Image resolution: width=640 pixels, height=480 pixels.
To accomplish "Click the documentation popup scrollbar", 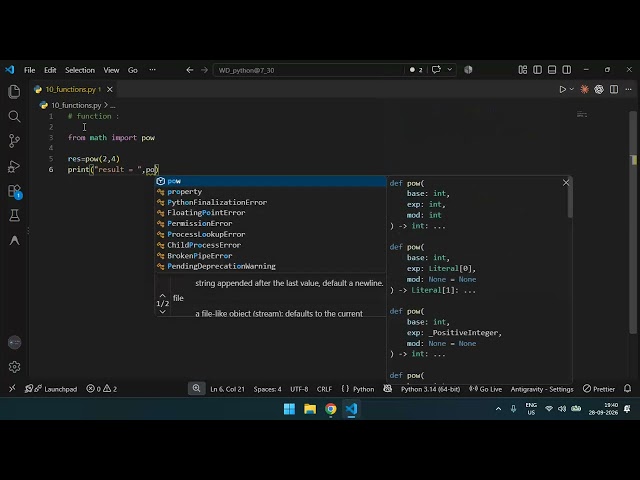I will pos(570,198).
